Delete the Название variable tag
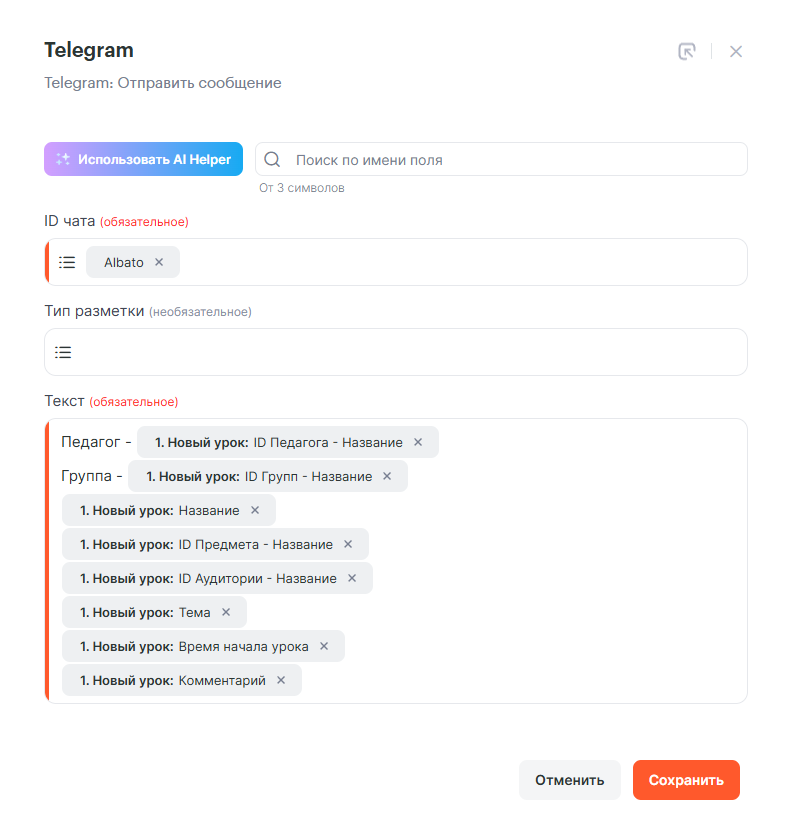Viewport: 787px width, 837px height. coord(255,510)
